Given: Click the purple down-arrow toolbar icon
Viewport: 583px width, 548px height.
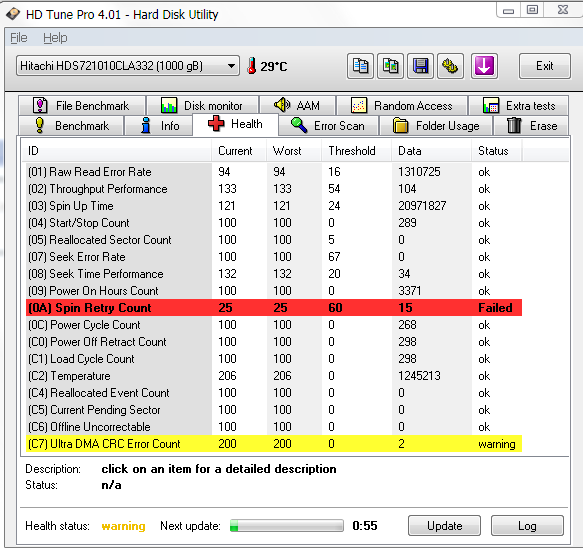Looking at the screenshot, I should (x=484, y=66).
